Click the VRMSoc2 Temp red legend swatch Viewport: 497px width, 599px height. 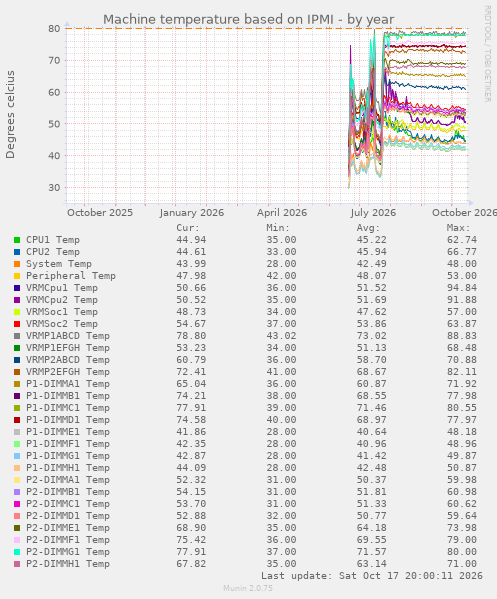pyautogui.click(x=17, y=324)
